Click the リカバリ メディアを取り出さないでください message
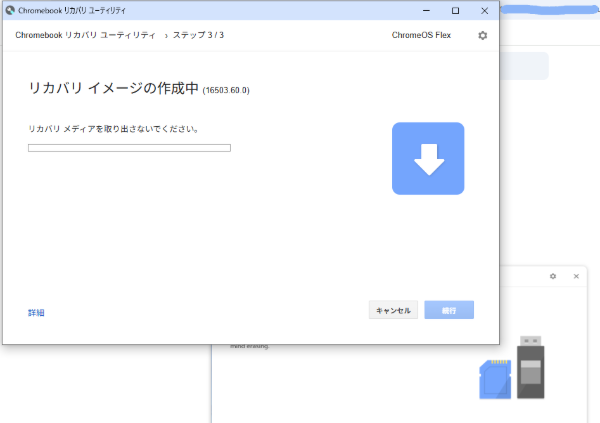This screenshot has height=423, width=600. click(x=113, y=129)
